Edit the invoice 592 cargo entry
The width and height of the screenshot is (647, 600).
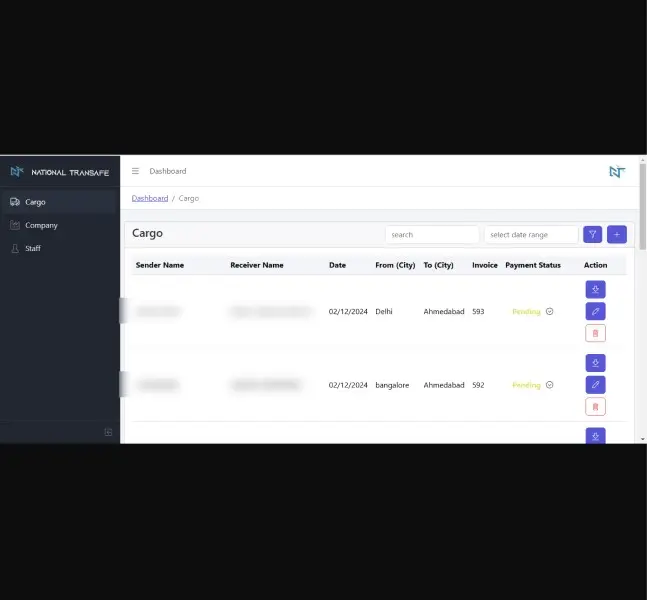pyautogui.click(x=595, y=385)
